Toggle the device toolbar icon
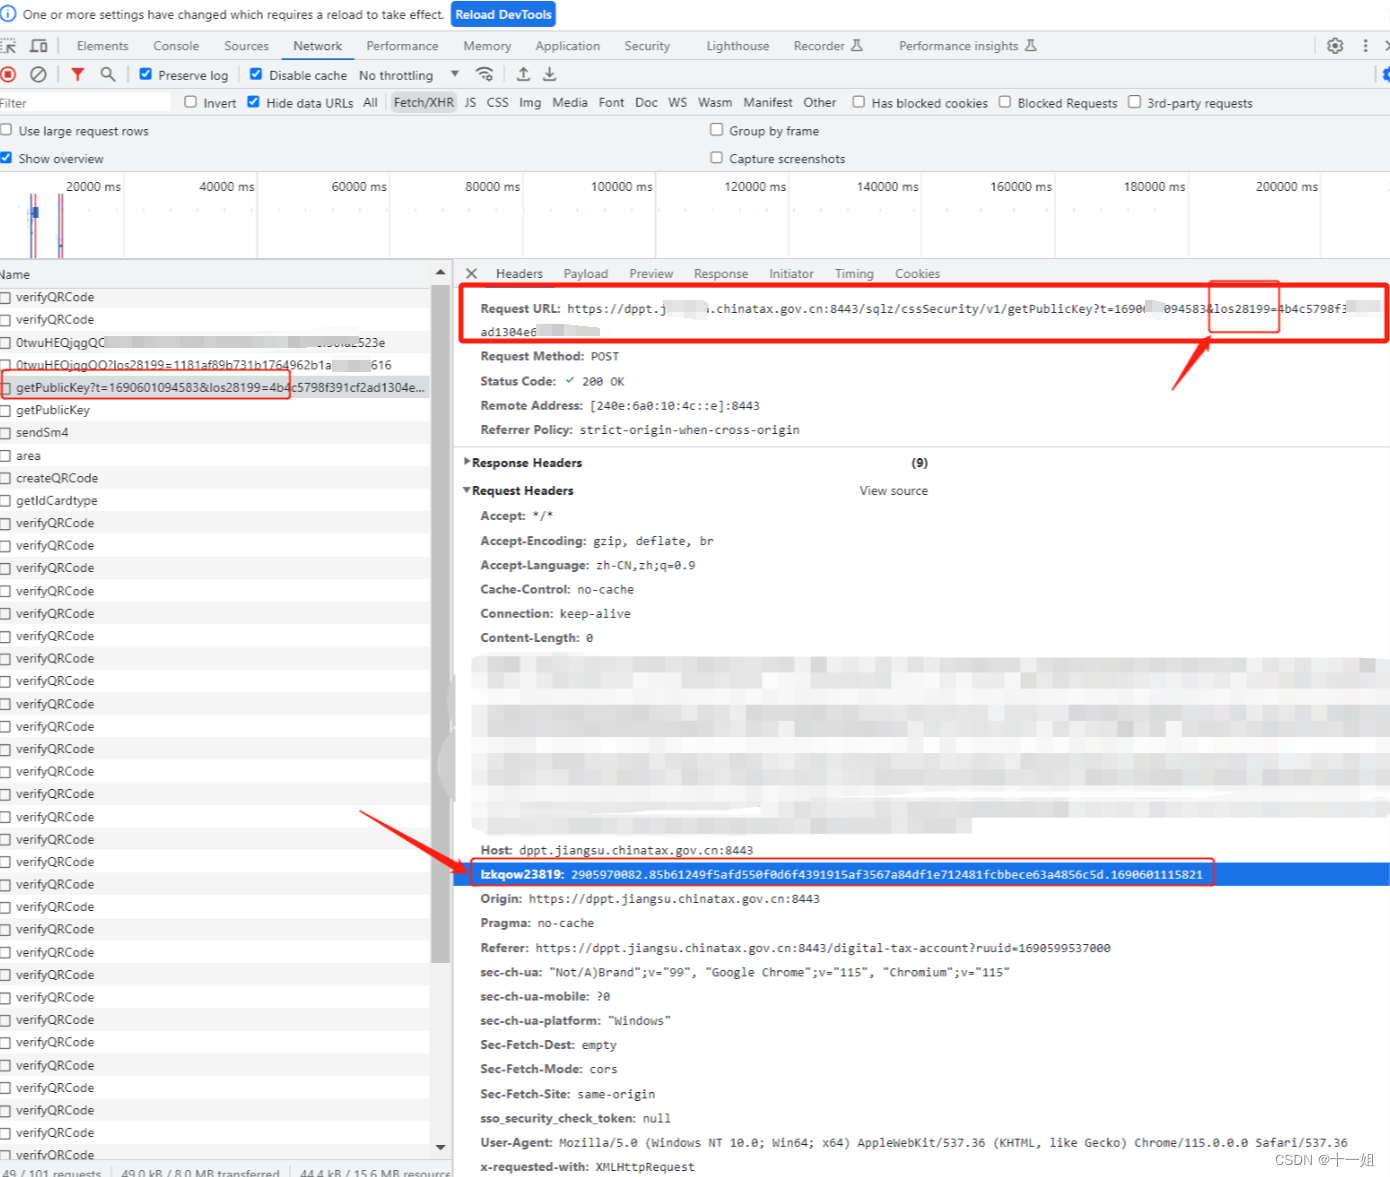Viewport: 1390px width, 1177px height. pyautogui.click(x=39, y=46)
